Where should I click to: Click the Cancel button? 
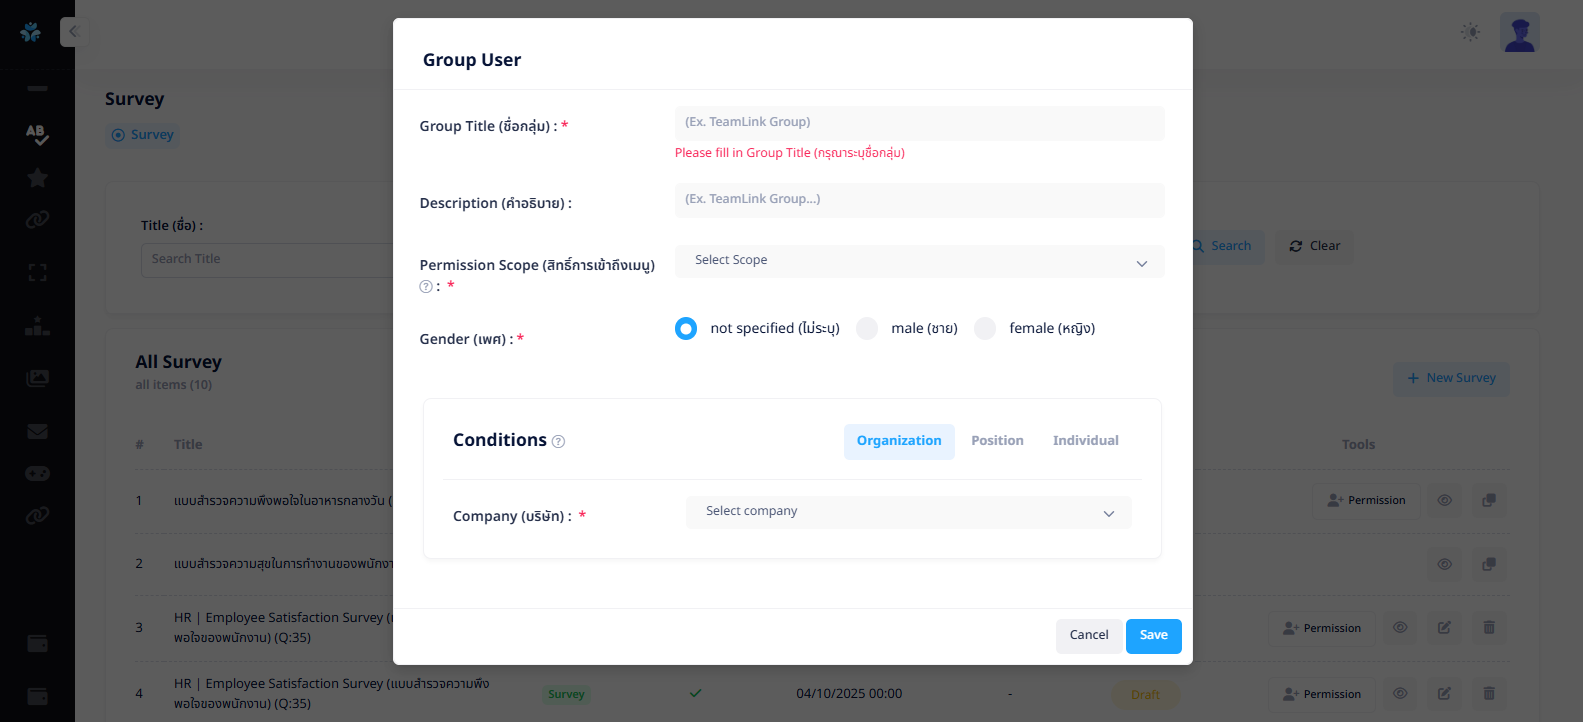coord(1089,636)
